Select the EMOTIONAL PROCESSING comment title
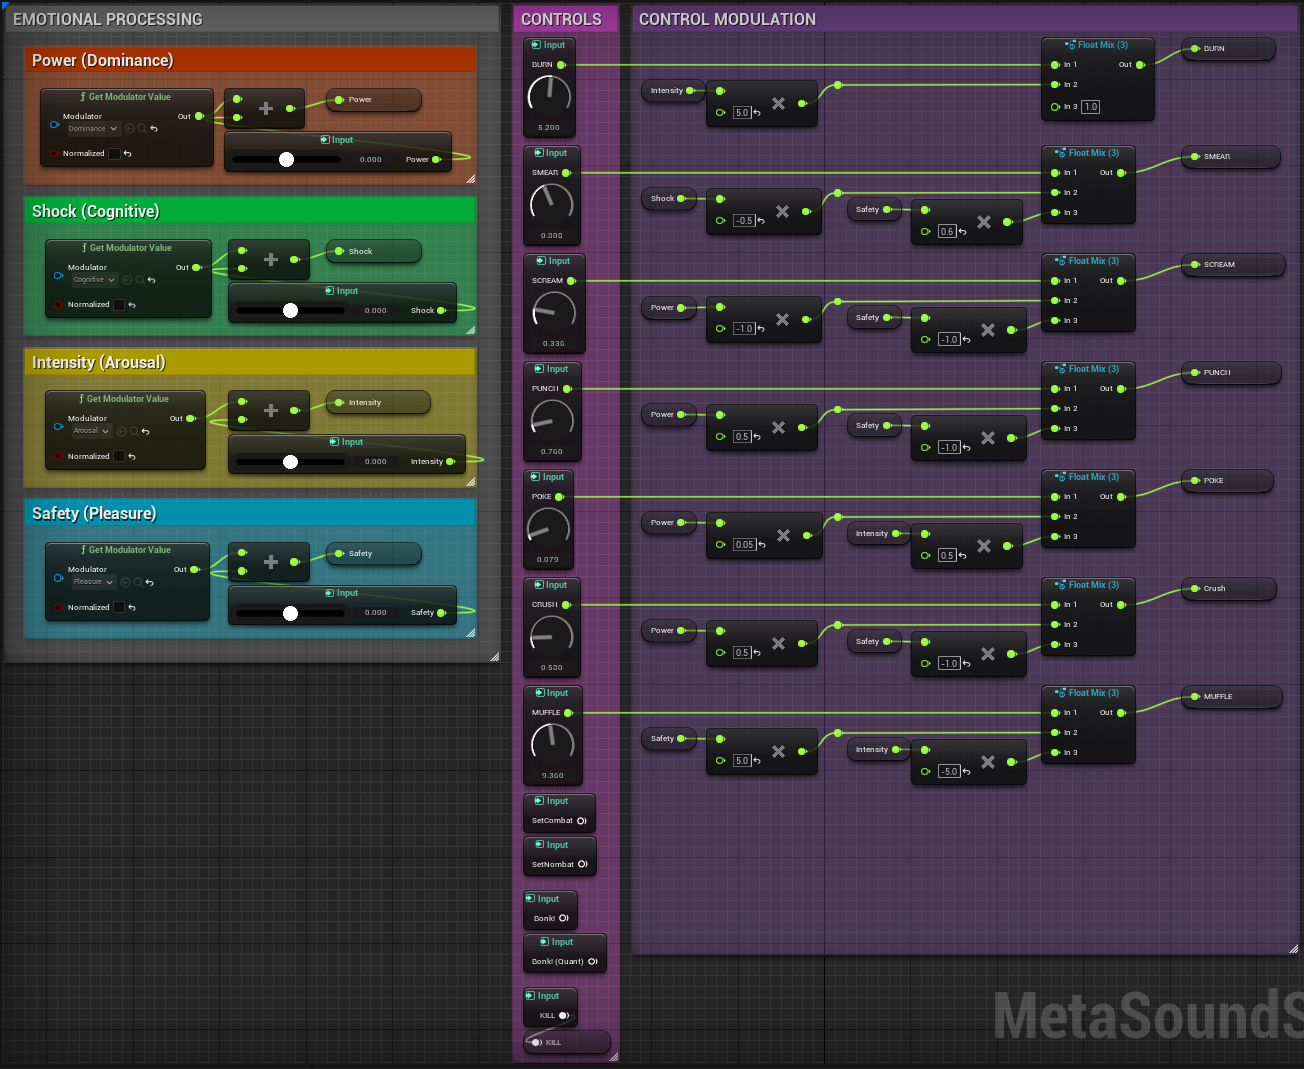This screenshot has height=1069, width=1304. [x=108, y=19]
